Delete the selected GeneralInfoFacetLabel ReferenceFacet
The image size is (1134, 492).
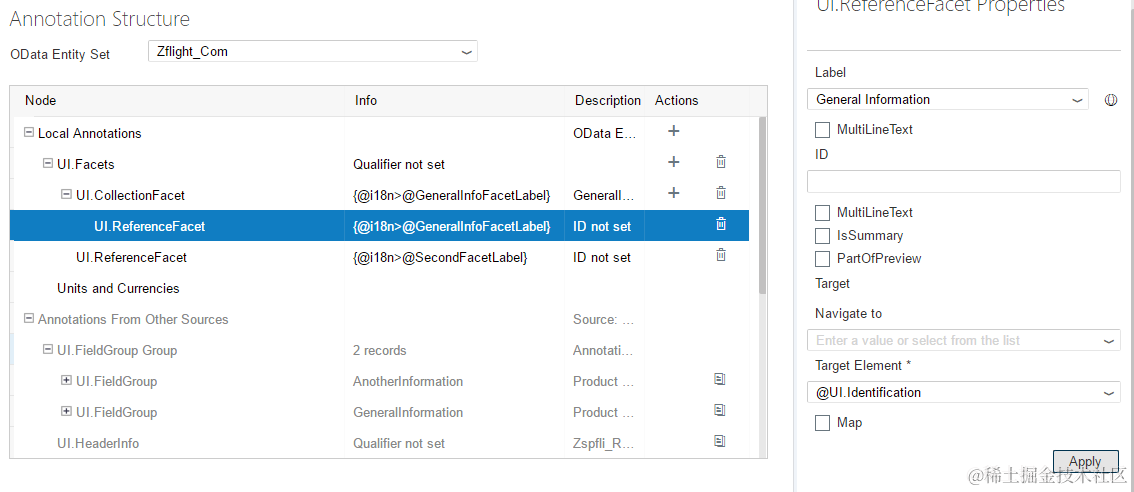pyautogui.click(x=720, y=224)
